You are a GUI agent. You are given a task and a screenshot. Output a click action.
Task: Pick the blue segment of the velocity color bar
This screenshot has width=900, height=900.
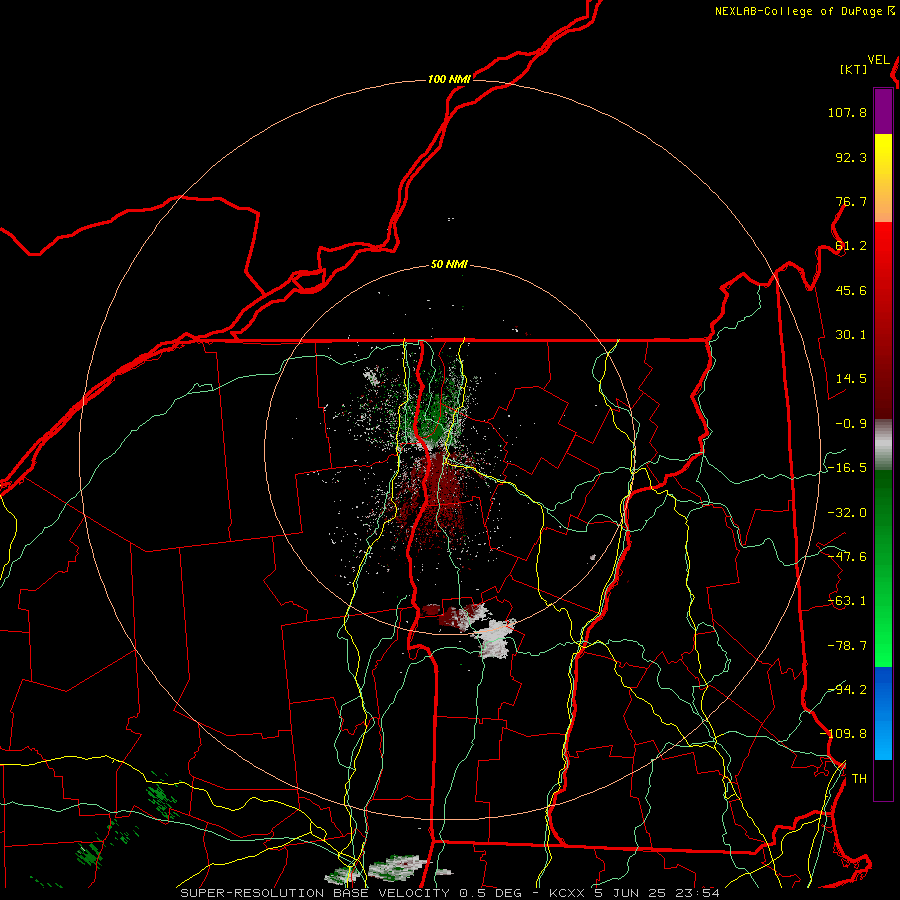click(883, 713)
